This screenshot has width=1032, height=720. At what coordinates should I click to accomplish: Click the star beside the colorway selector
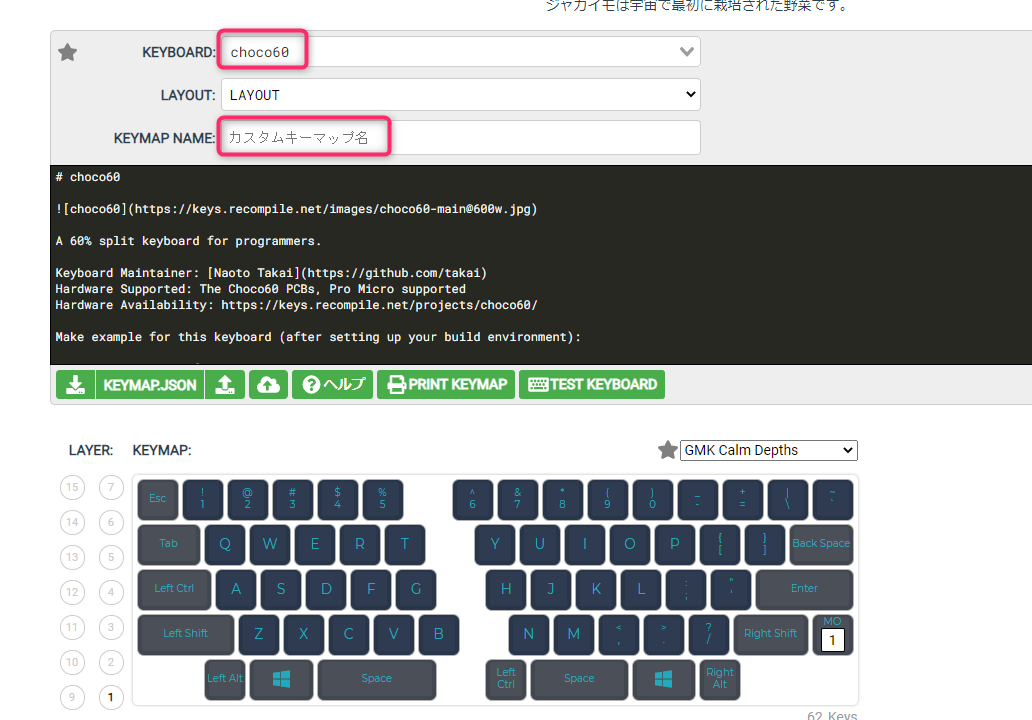(667, 450)
